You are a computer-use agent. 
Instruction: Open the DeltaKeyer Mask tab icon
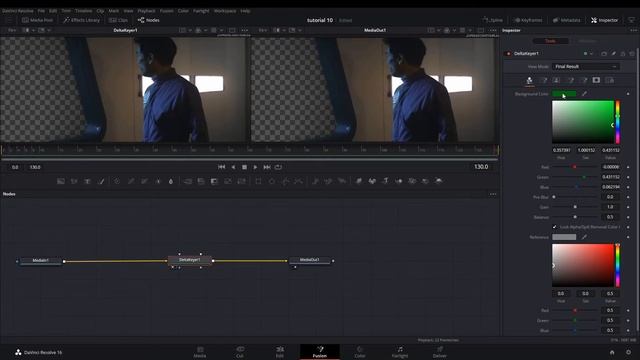coord(596,80)
